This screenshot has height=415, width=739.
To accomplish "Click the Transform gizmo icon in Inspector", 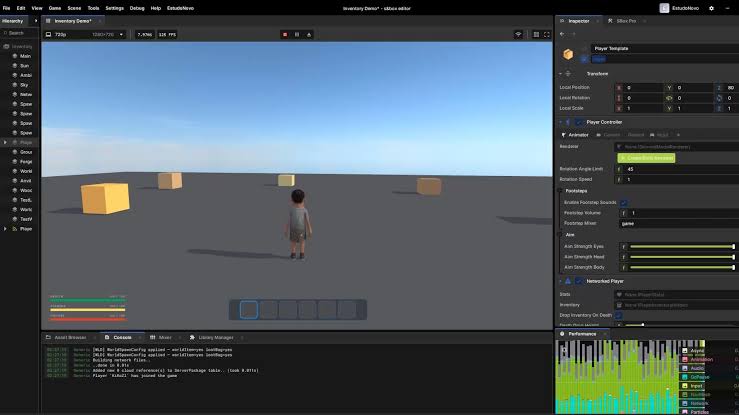I will 568,73.
